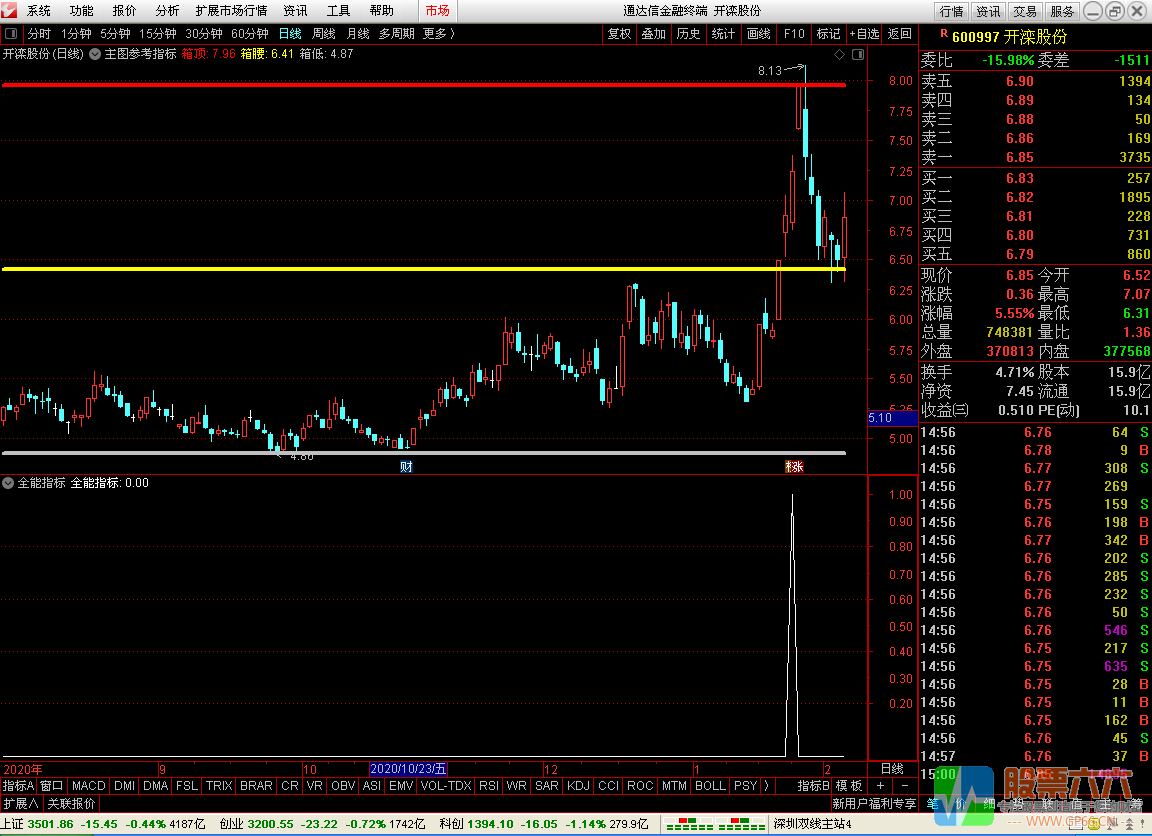Image resolution: width=1152 pixels, height=836 pixels.
Task: Open the 工具 menu
Action: click(x=339, y=10)
